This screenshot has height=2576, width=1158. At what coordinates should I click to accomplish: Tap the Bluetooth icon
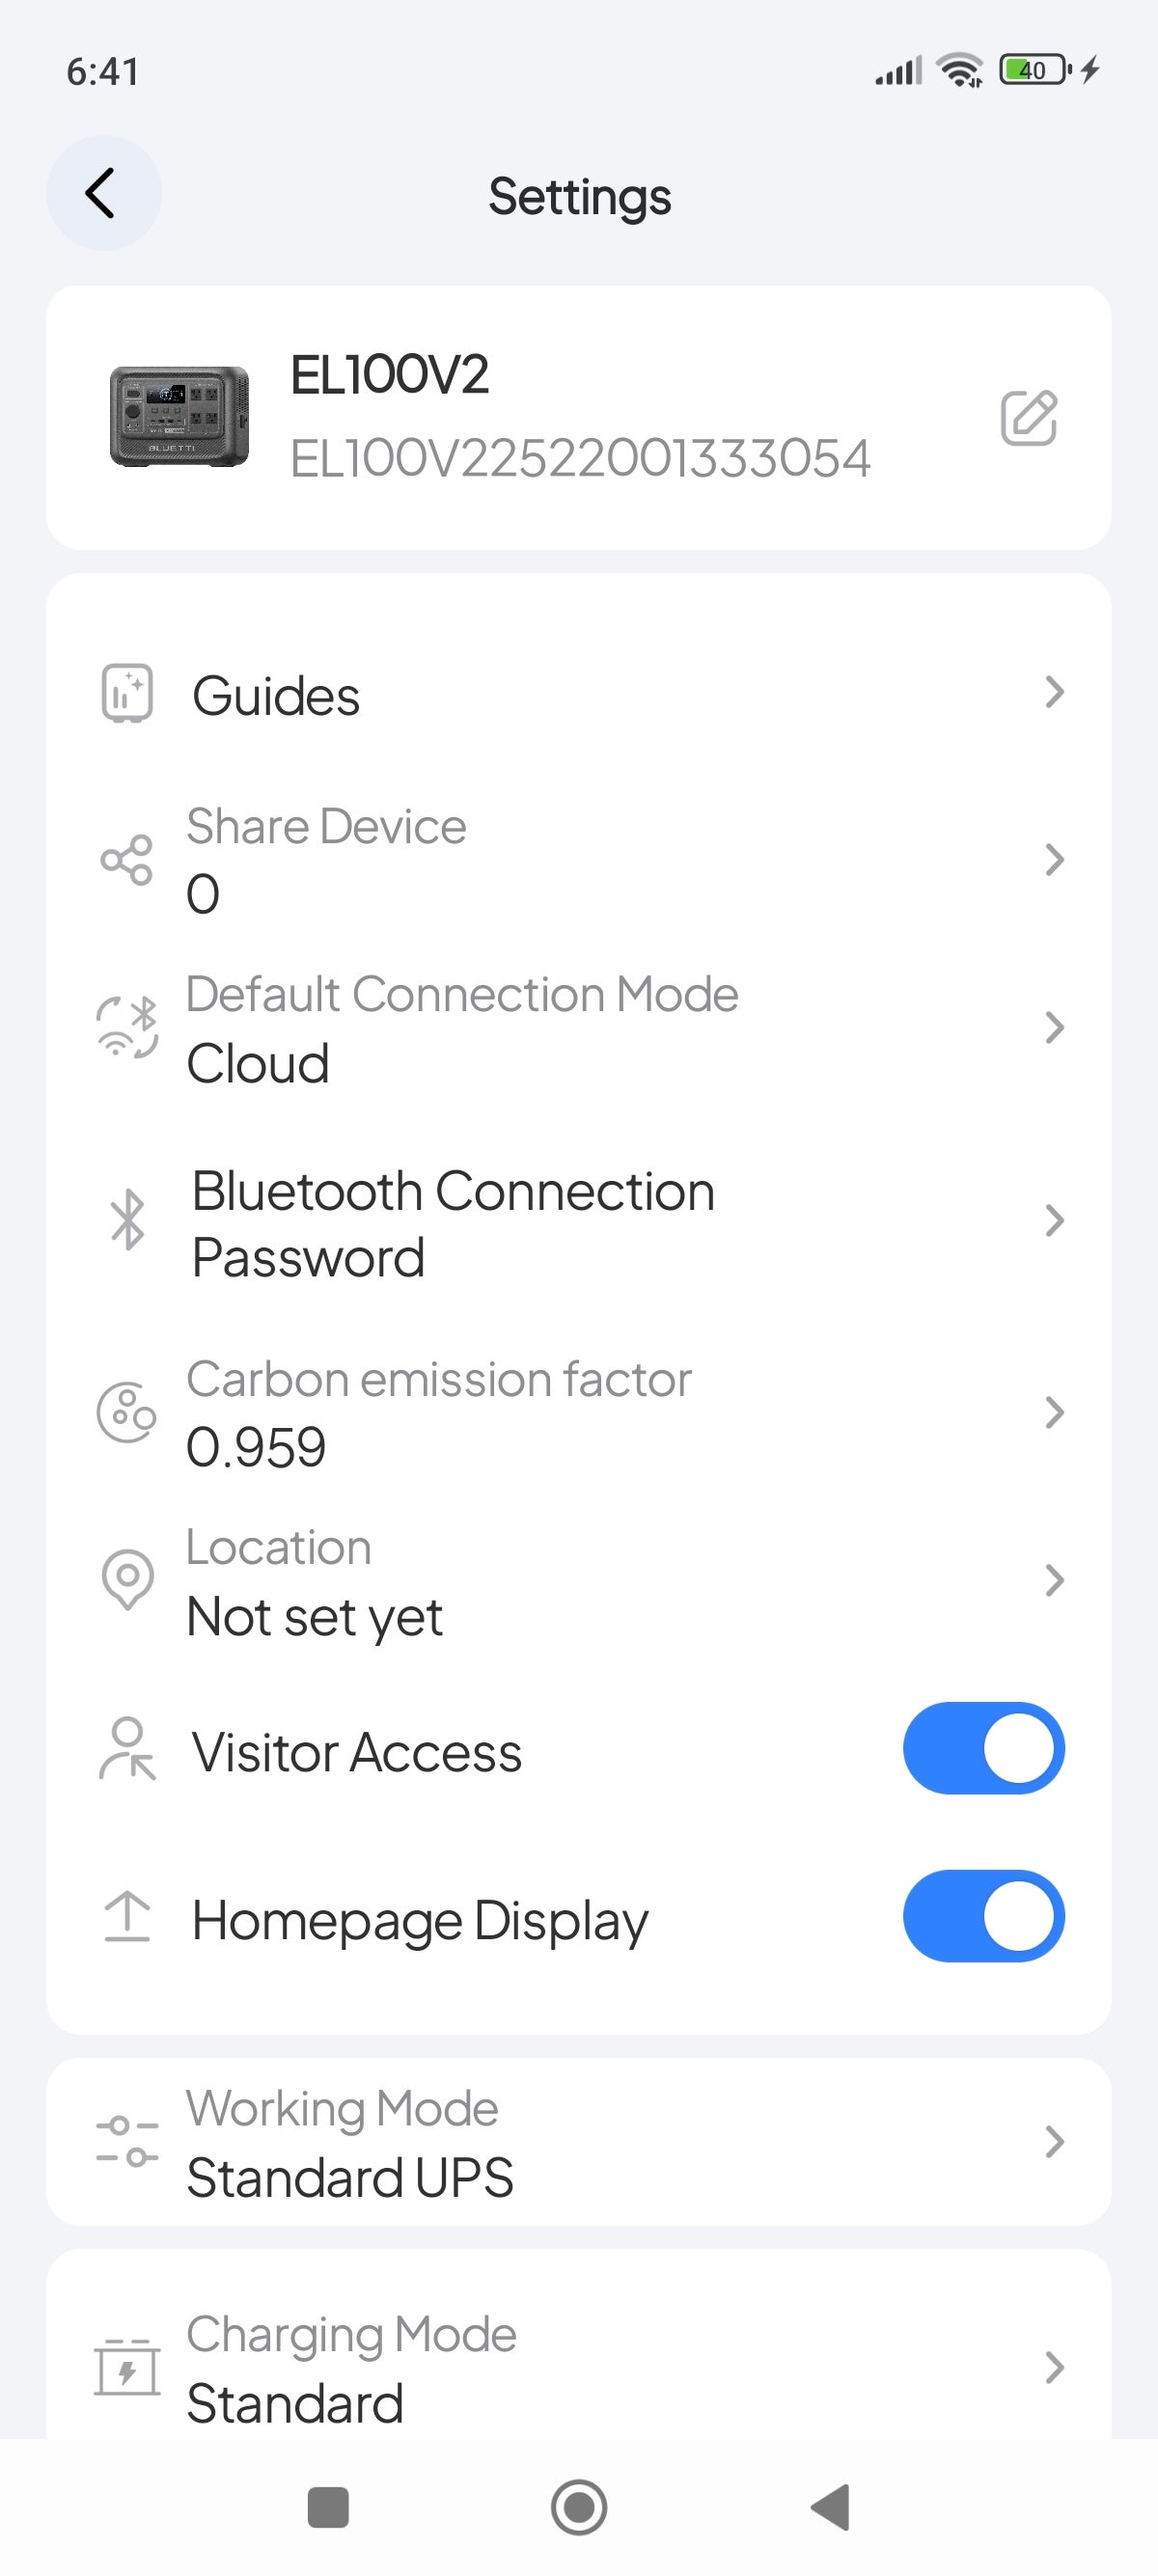coord(127,1220)
